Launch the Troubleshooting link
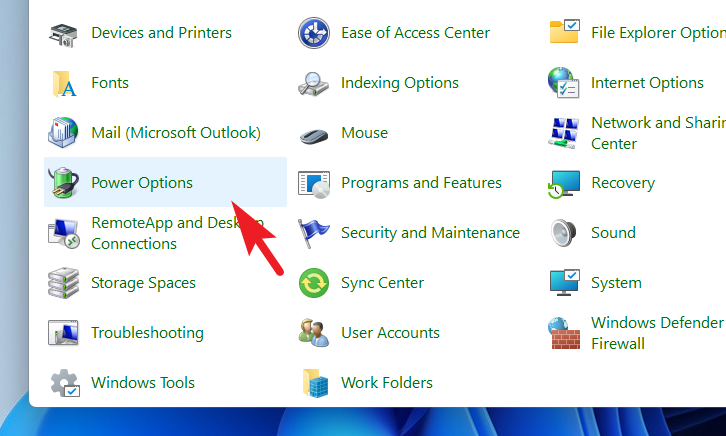This screenshot has height=436, width=726. click(x=147, y=333)
